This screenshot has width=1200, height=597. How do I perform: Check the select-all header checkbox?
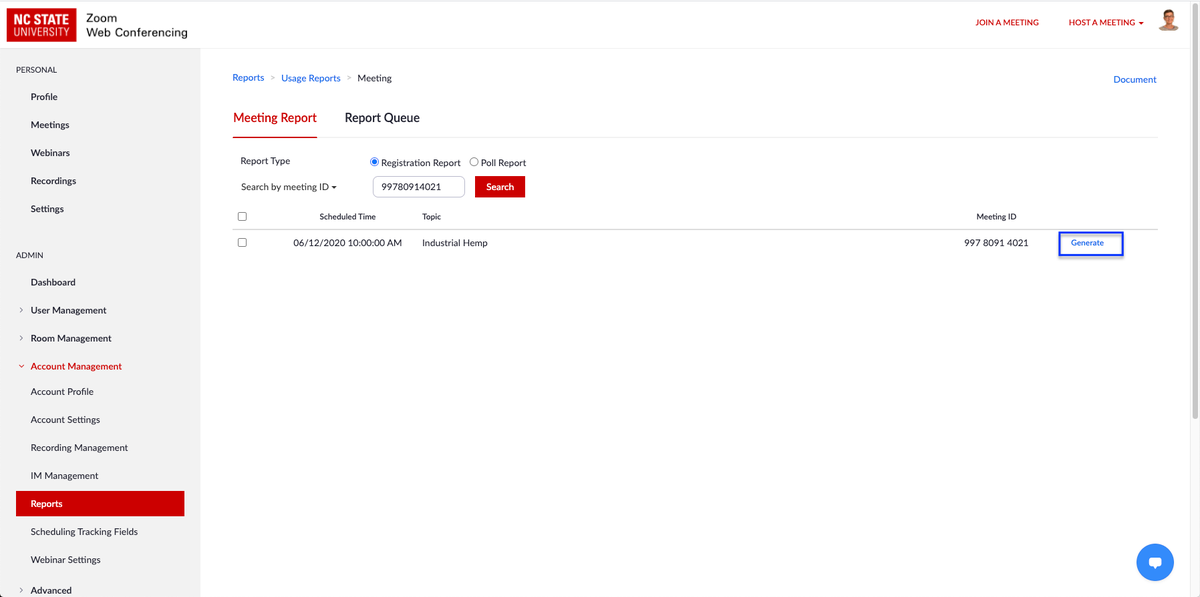point(241,215)
